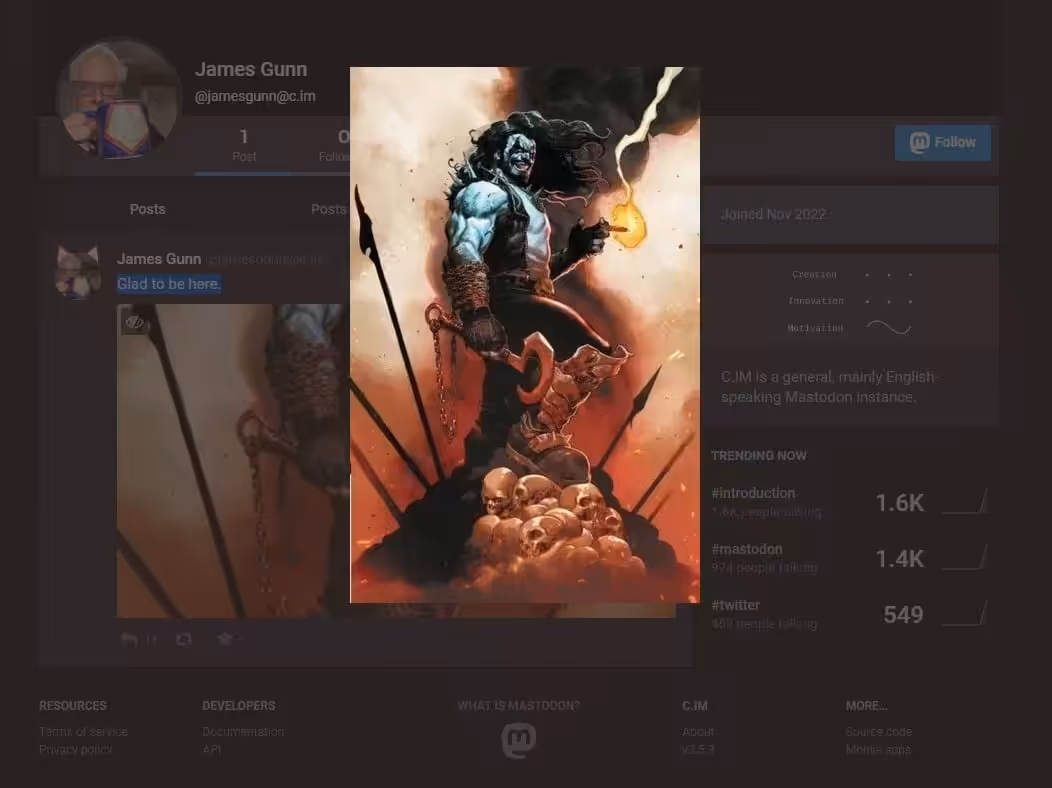The image size is (1052, 788).
Task: Open the #introduction trending hashtag
Action: 753,493
